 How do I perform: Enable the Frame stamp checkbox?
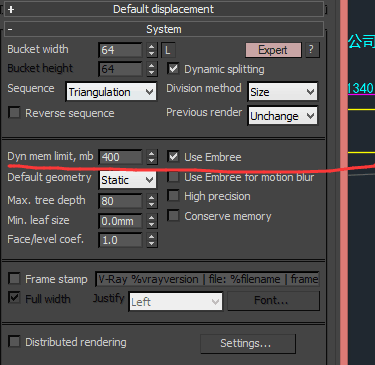click(x=14, y=278)
